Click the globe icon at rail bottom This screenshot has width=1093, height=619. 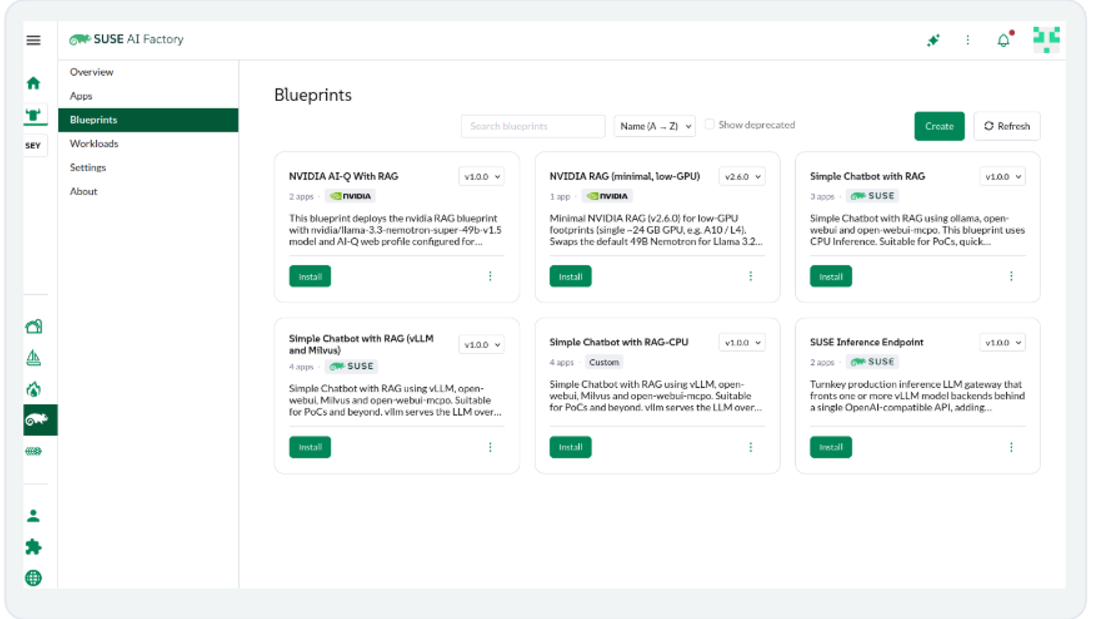click(x=33, y=578)
